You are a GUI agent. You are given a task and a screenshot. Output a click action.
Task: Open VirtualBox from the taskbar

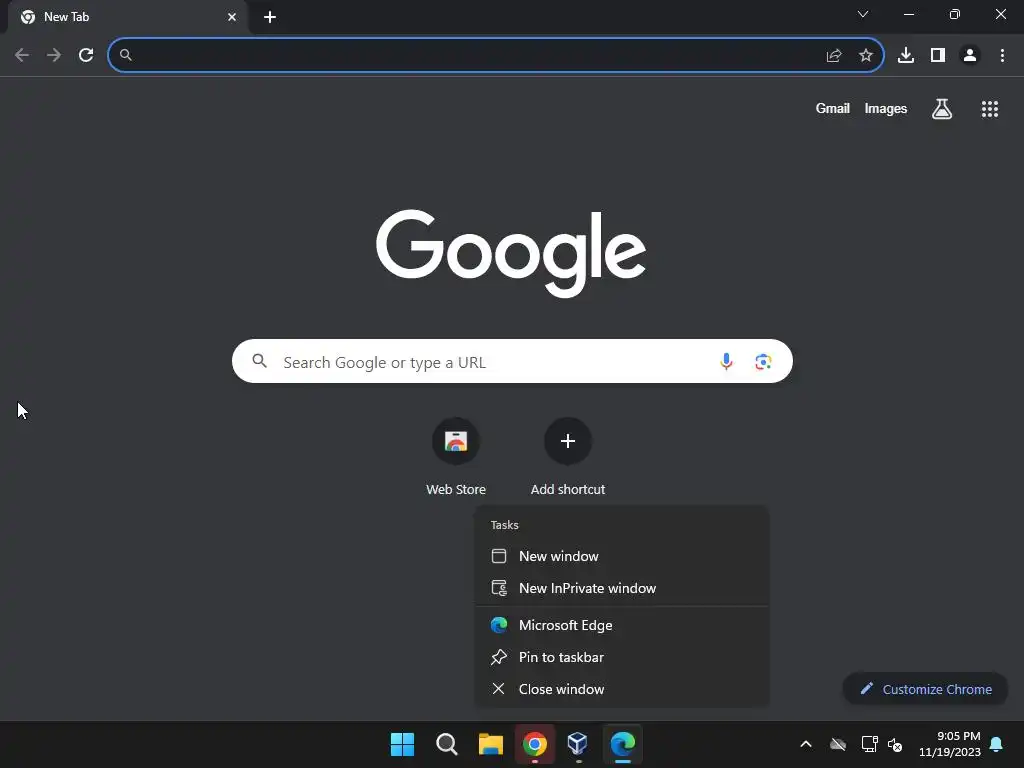578,744
